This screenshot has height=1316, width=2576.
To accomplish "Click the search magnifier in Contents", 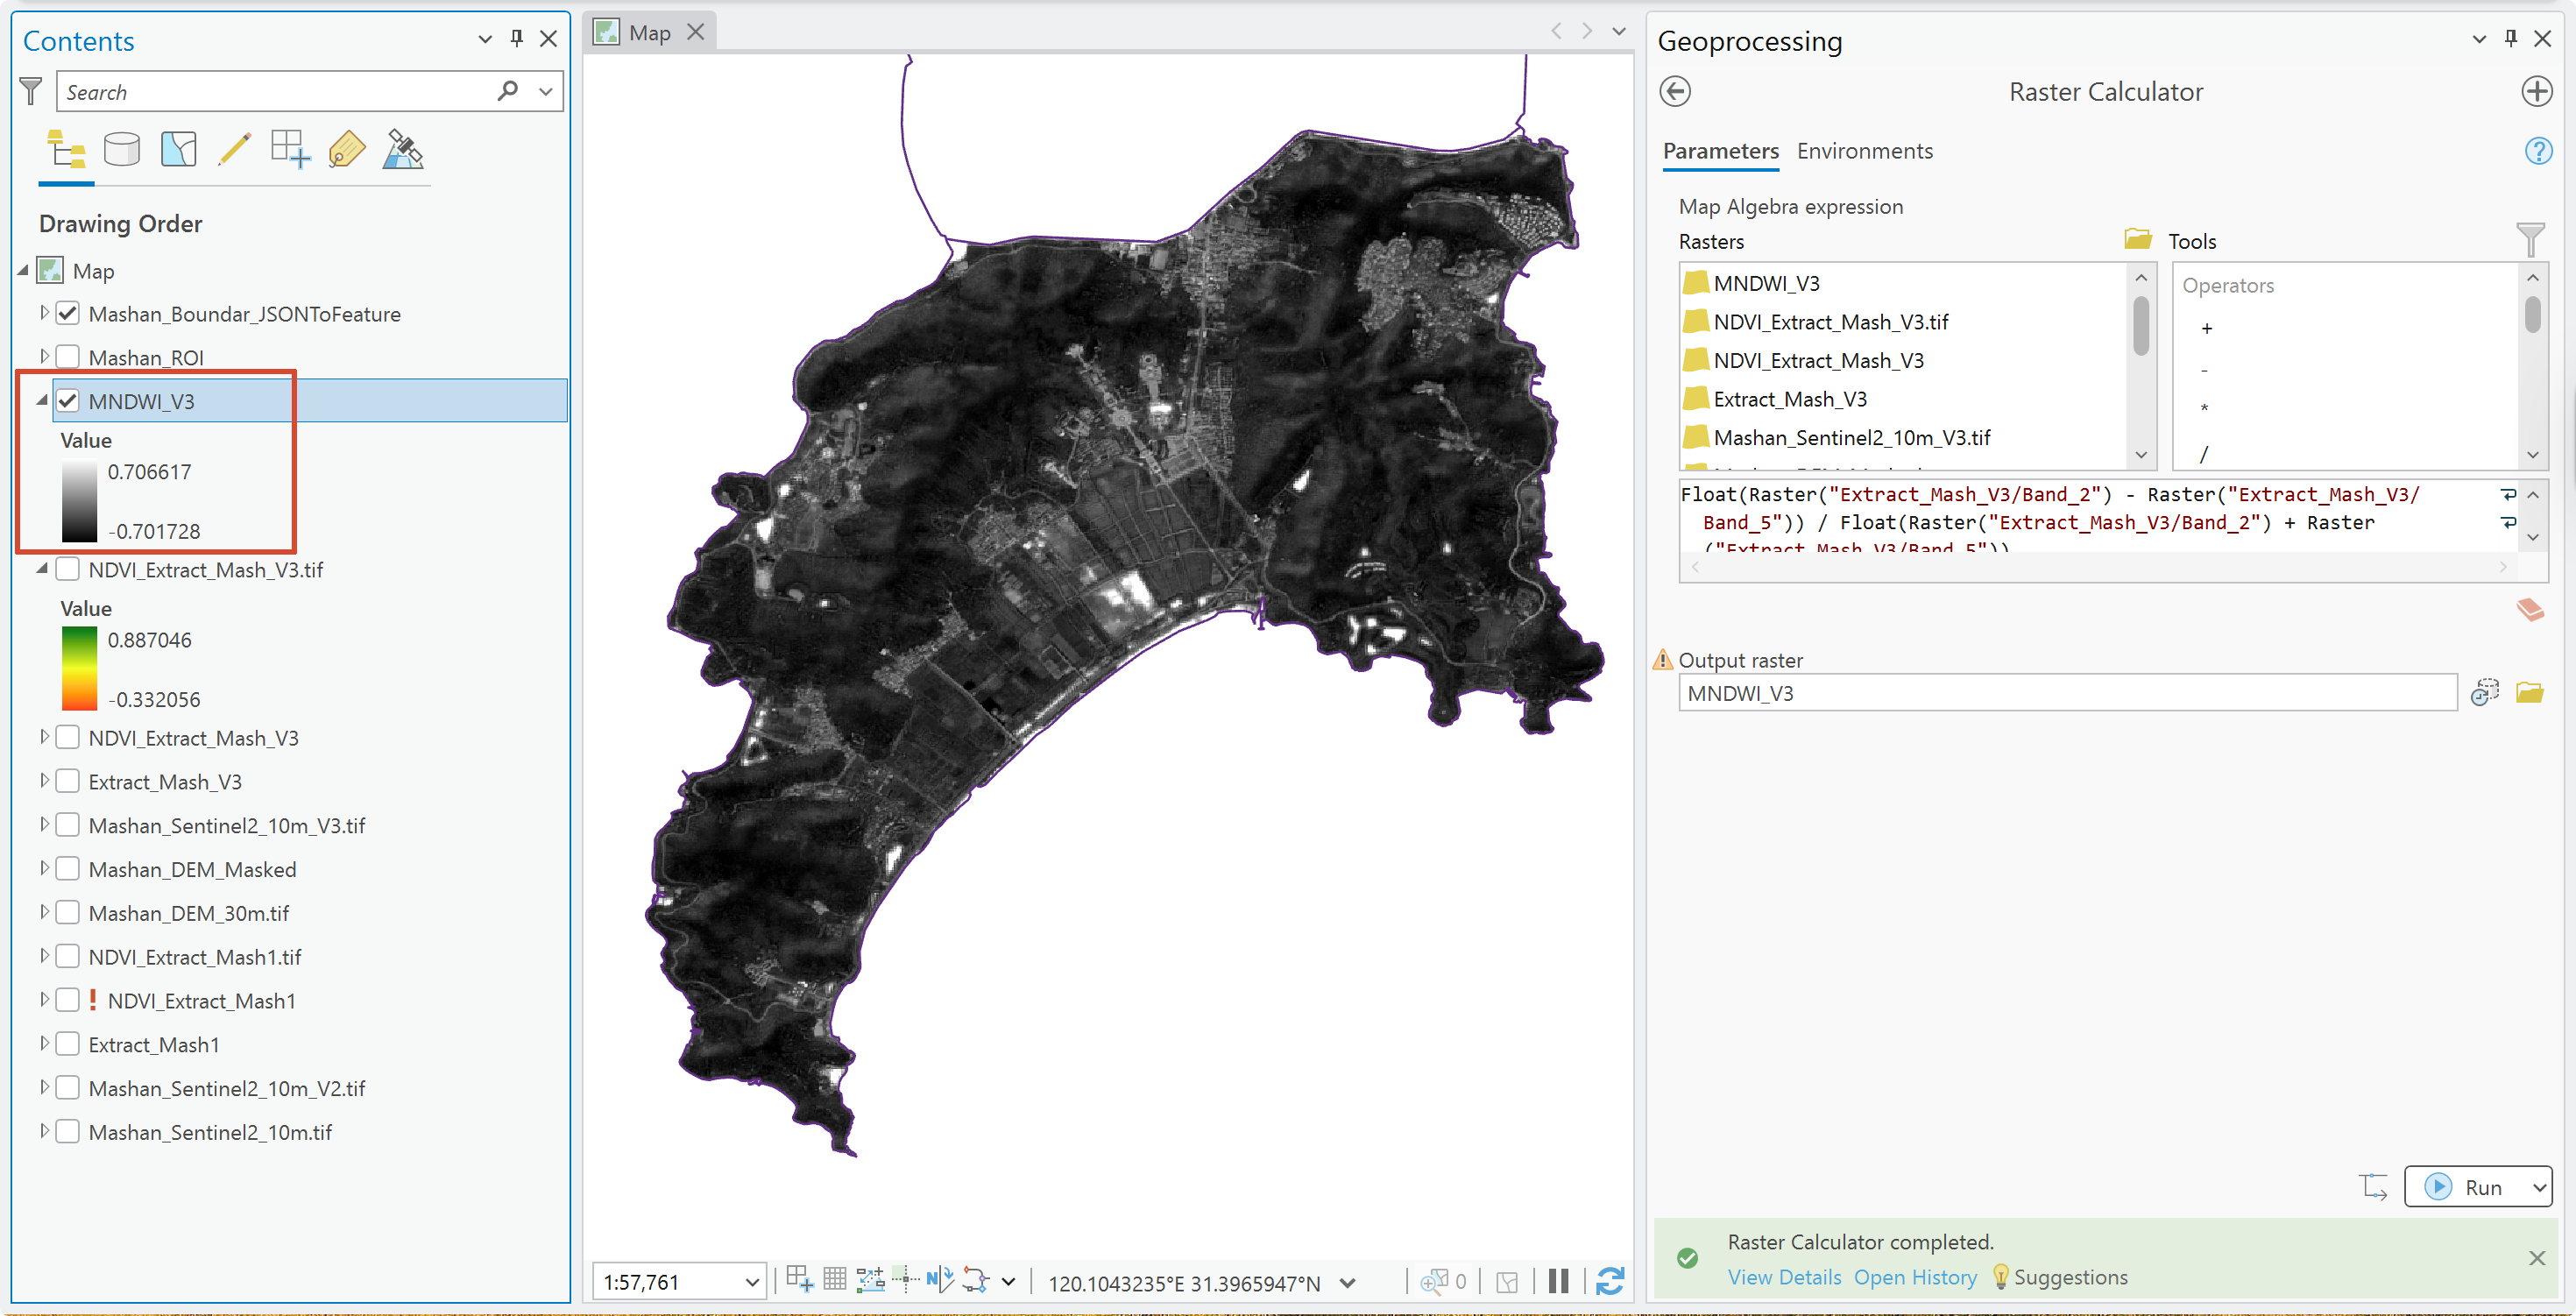I will pos(508,91).
